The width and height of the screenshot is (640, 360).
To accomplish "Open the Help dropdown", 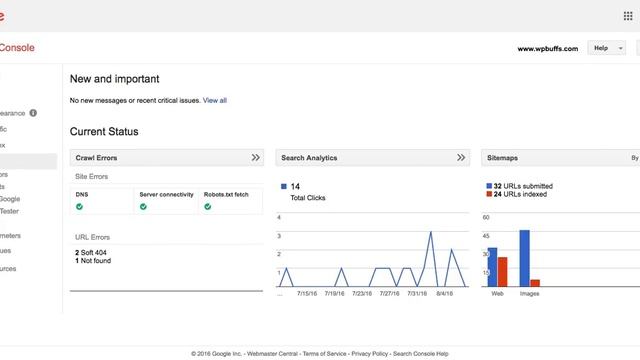I will 607,48.
